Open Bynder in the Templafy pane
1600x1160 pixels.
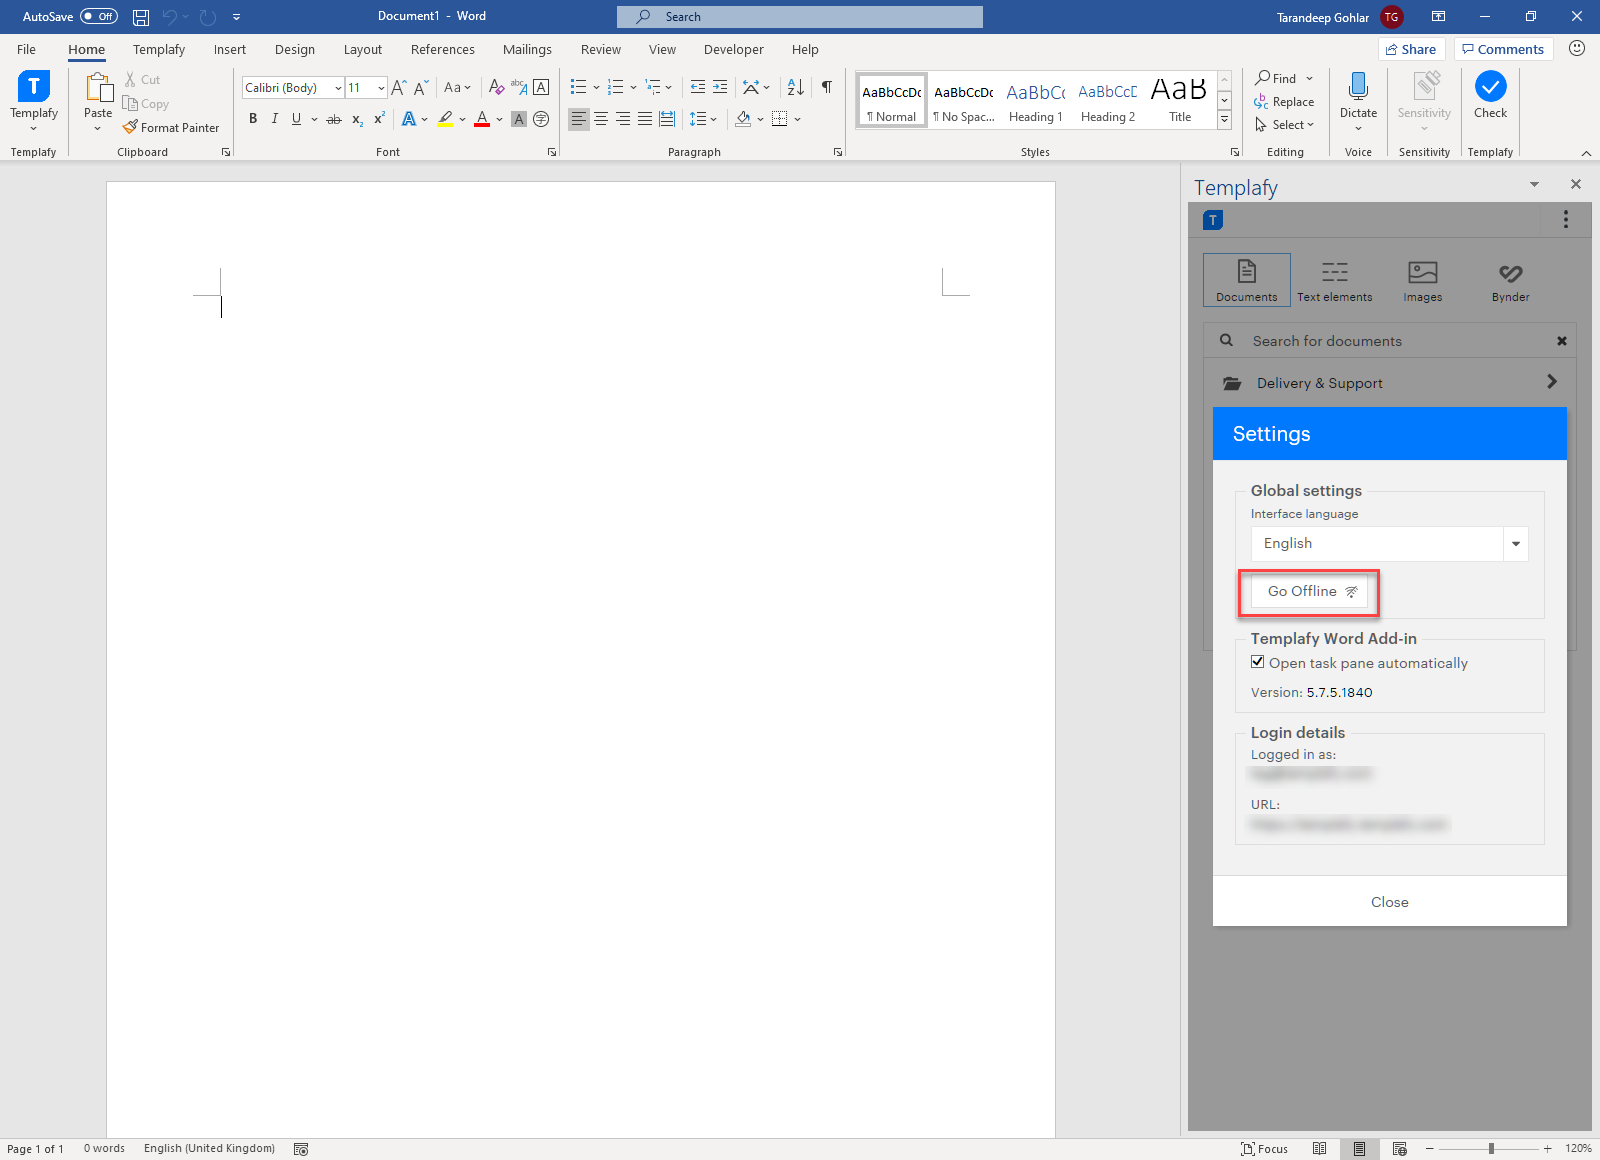coord(1509,279)
